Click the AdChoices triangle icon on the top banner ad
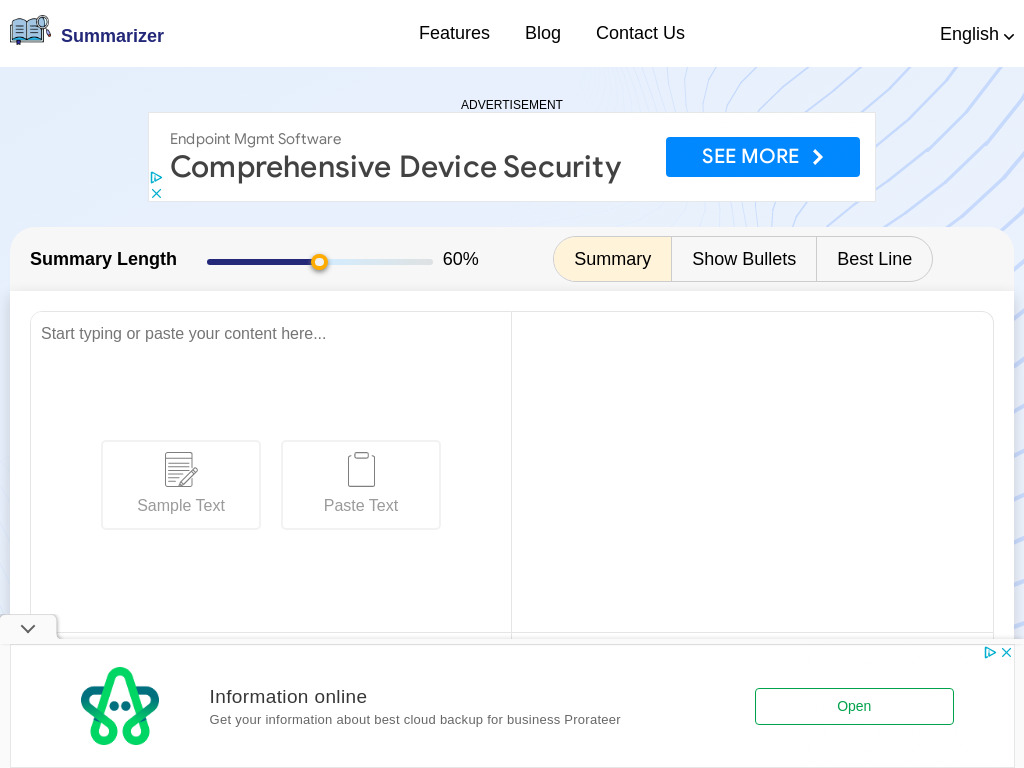 pos(157,177)
